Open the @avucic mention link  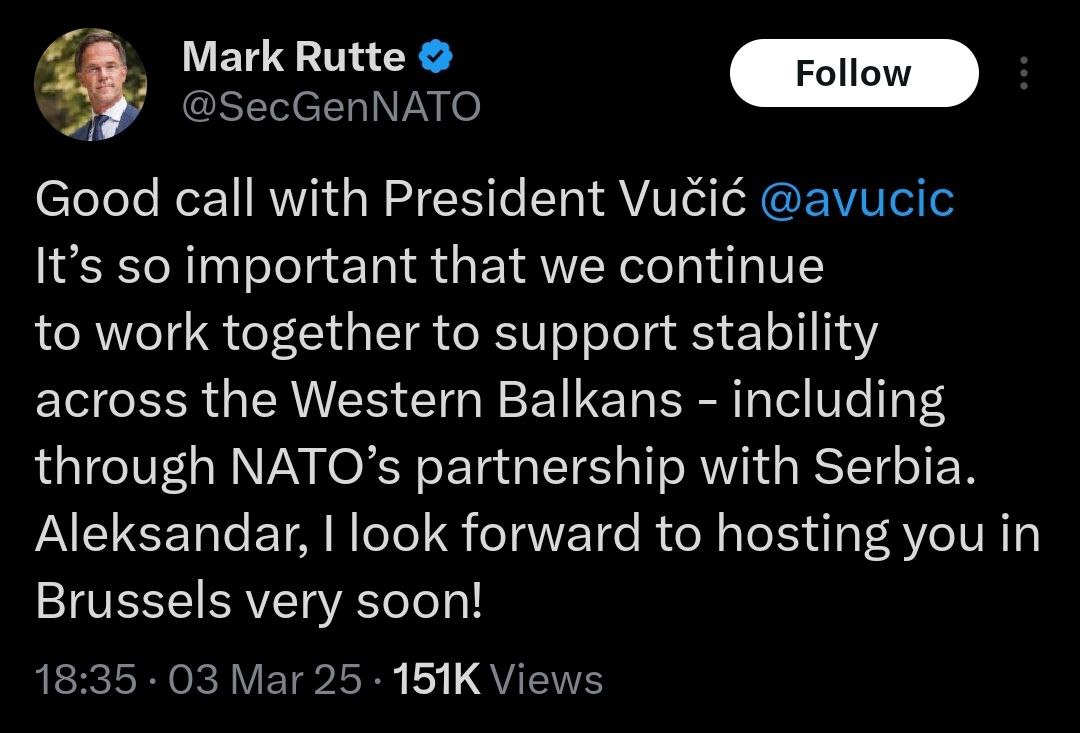[x=857, y=200]
